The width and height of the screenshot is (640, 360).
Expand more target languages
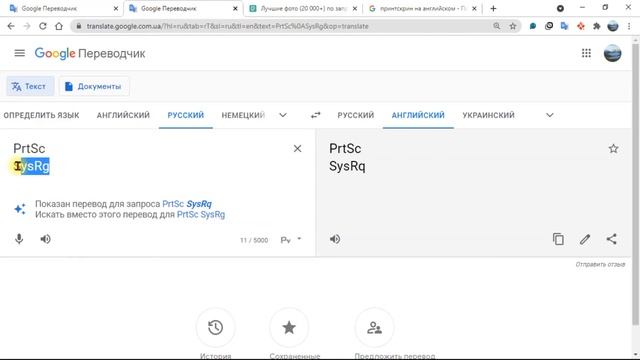pos(550,115)
